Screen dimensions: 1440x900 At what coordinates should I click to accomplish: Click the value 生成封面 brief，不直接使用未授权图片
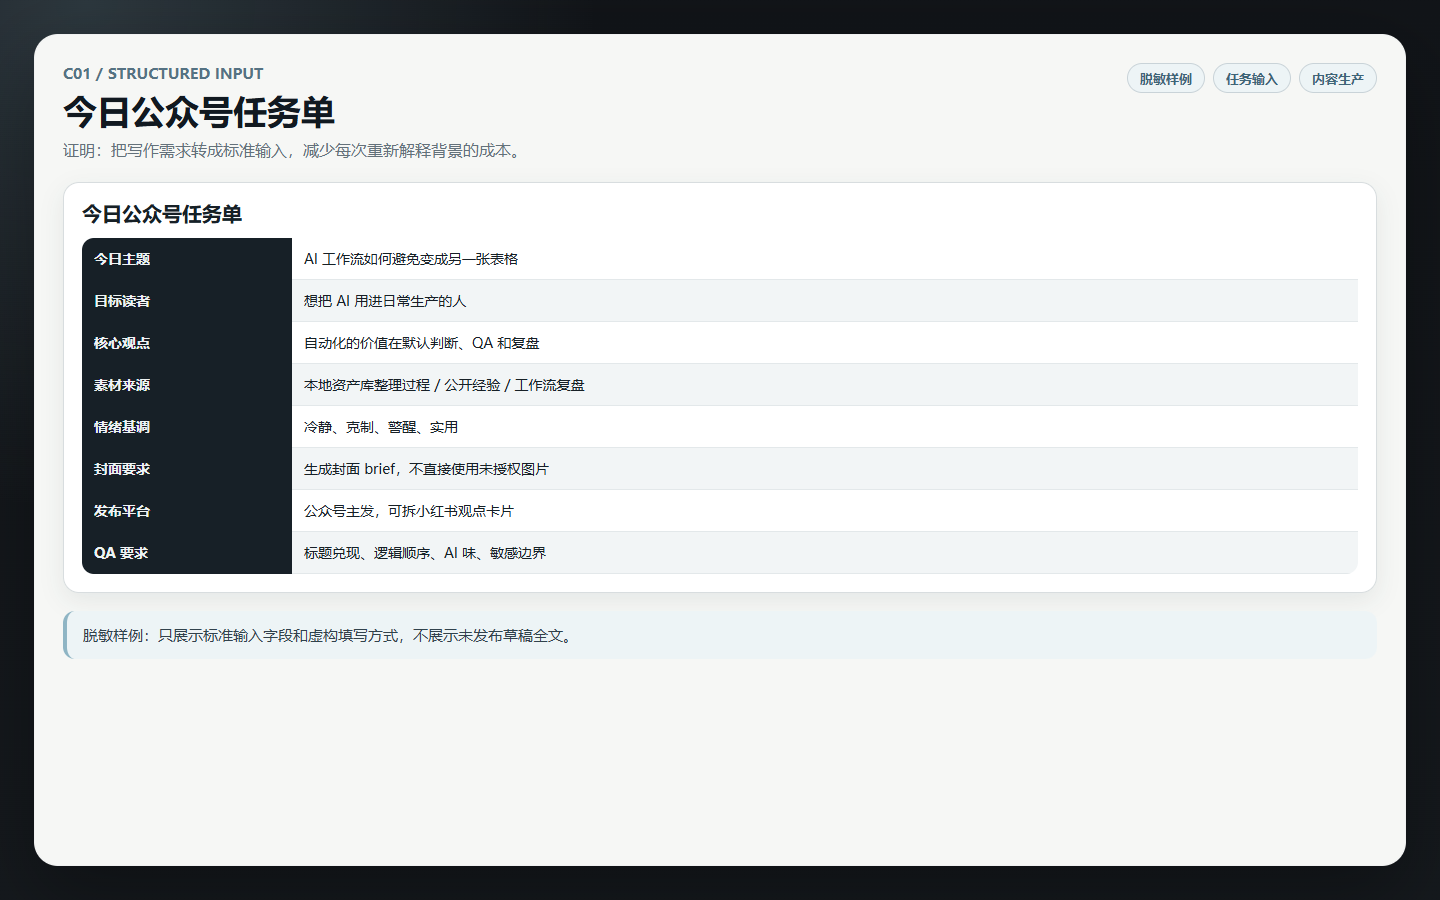(426, 469)
